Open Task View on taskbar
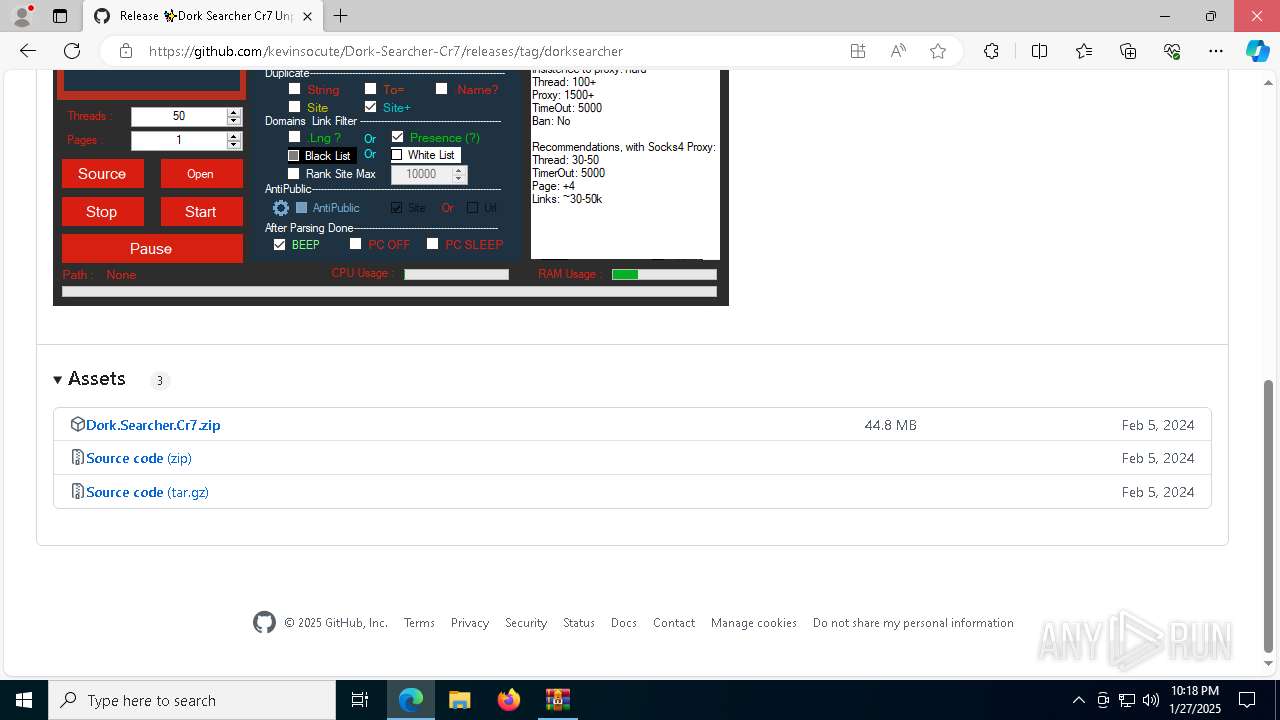This screenshot has height=720, width=1280. 360,700
